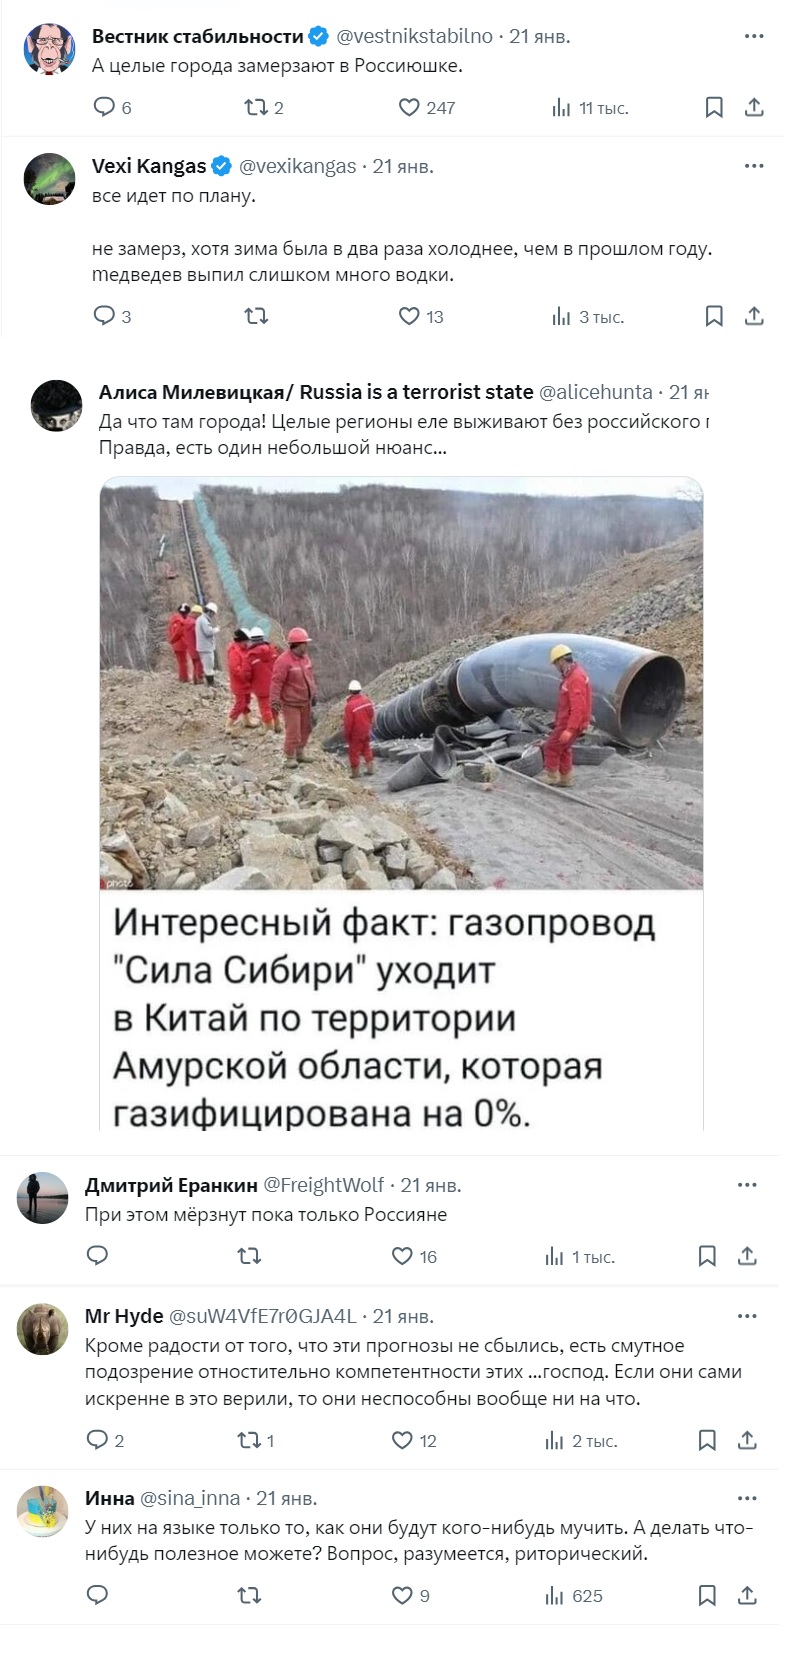788x1660 pixels.
Task: Share the Vexi Kangas tweet
Action: tap(754, 316)
